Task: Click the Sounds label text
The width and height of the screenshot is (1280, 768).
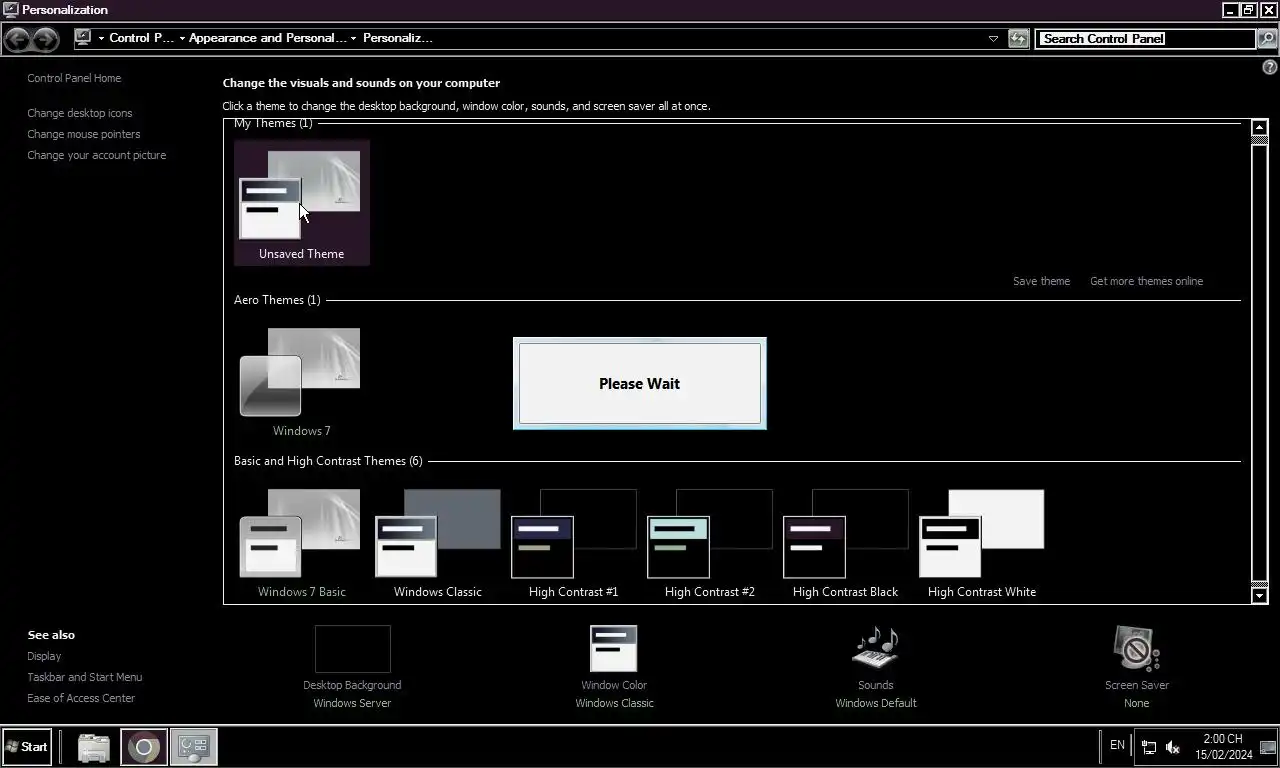Action: [x=875, y=685]
